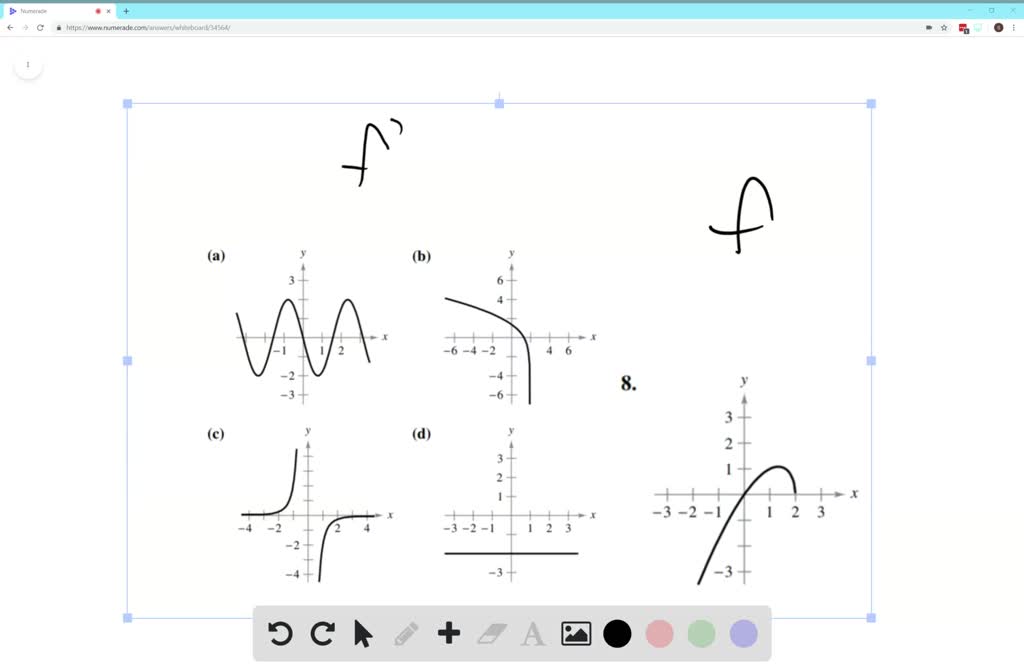Bookmark the page with the star
1024x668 pixels.
click(x=943, y=28)
